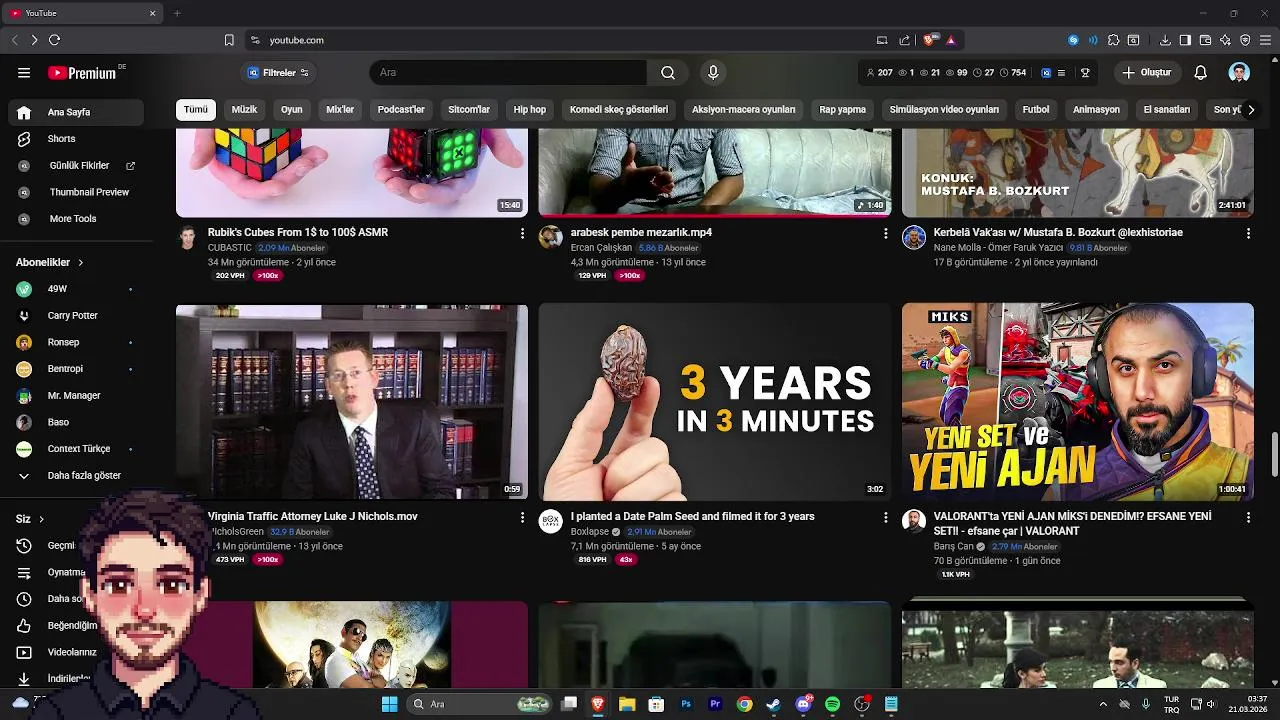
Task: Start voice search with the microphone
Action: point(713,72)
